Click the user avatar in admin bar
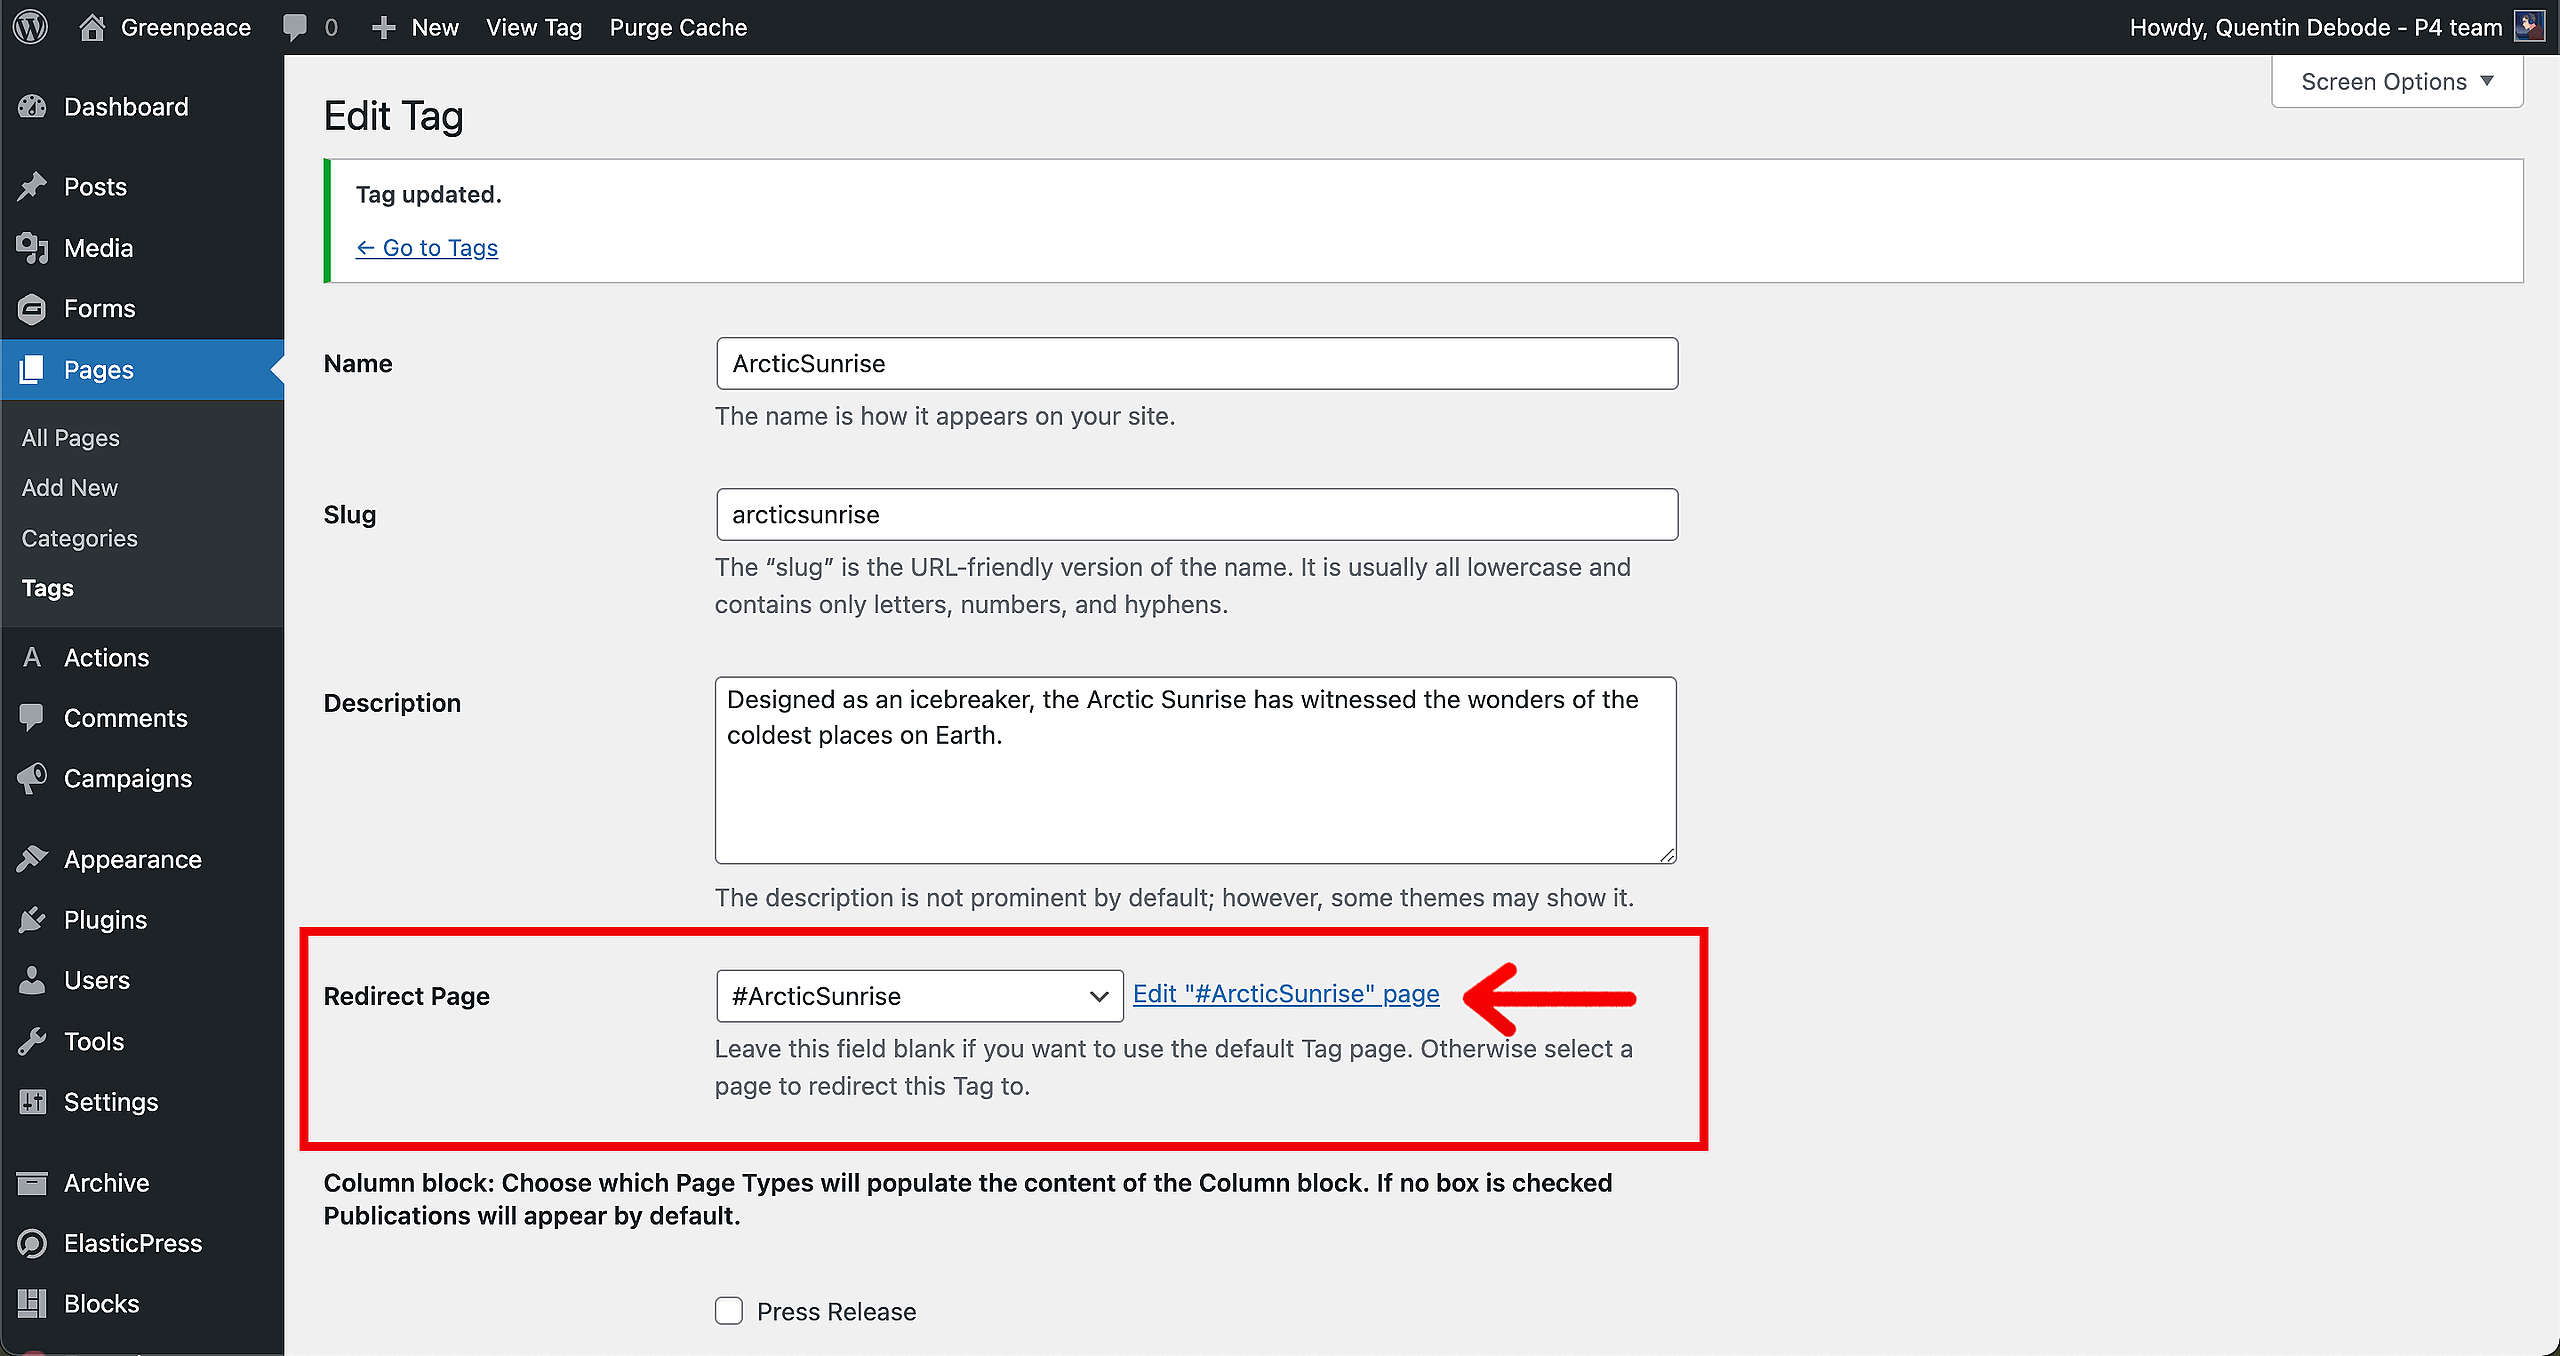2560x1356 pixels. [2529, 26]
